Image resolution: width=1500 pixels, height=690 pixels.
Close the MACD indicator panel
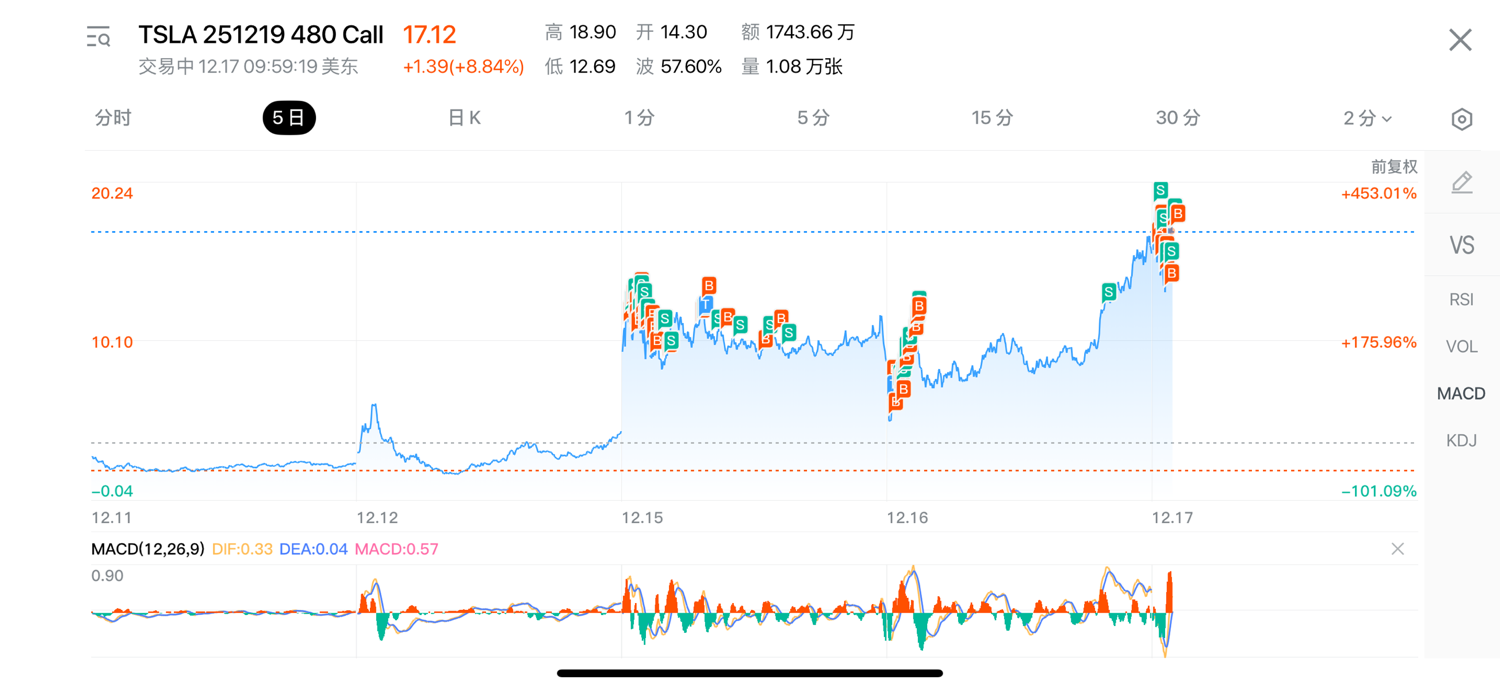(1397, 549)
